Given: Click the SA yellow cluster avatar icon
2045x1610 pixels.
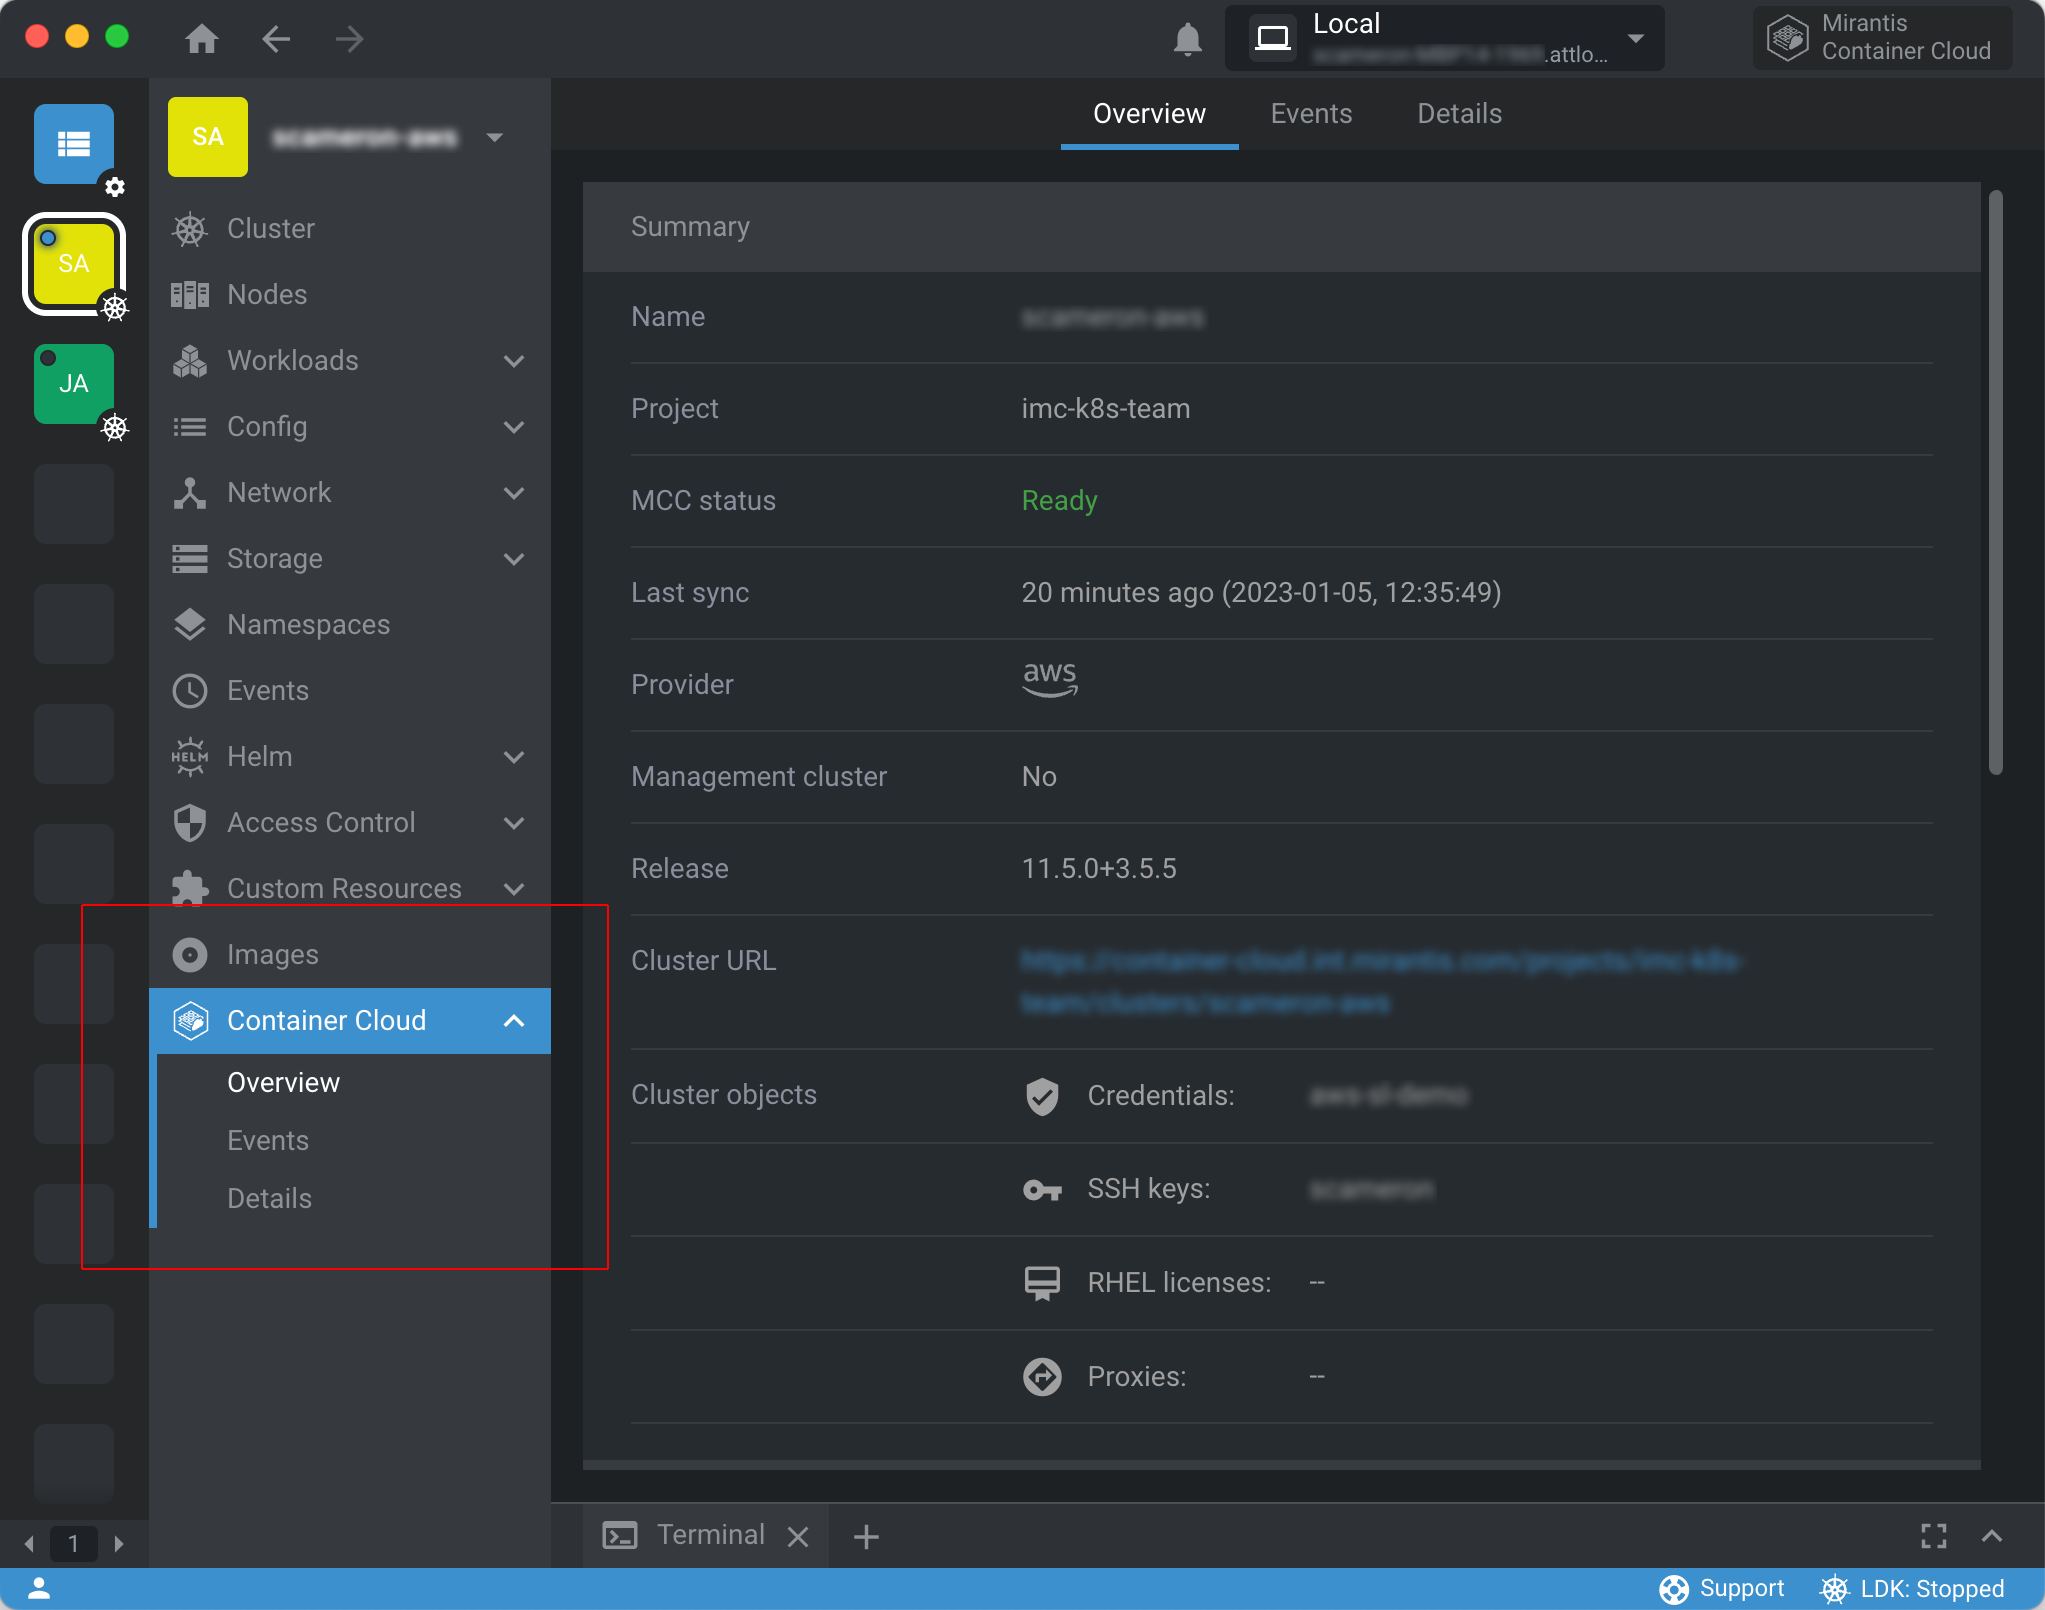Looking at the screenshot, I should [73, 261].
